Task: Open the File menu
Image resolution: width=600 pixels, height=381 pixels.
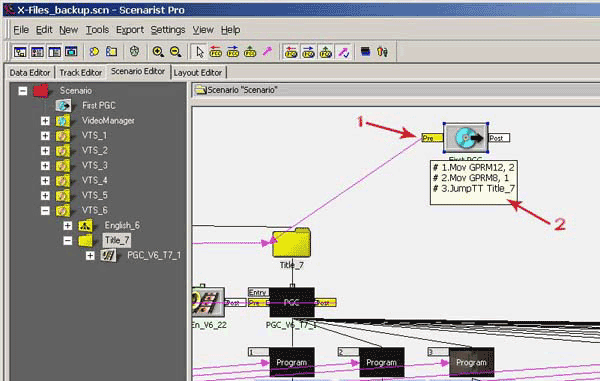Action: [x=21, y=30]
